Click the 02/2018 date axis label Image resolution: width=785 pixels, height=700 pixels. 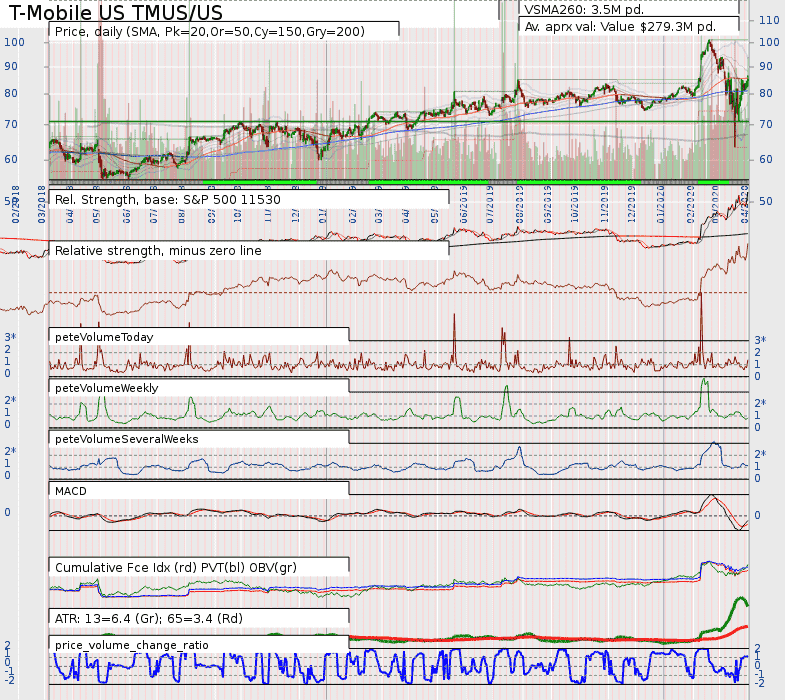point(16,204)
